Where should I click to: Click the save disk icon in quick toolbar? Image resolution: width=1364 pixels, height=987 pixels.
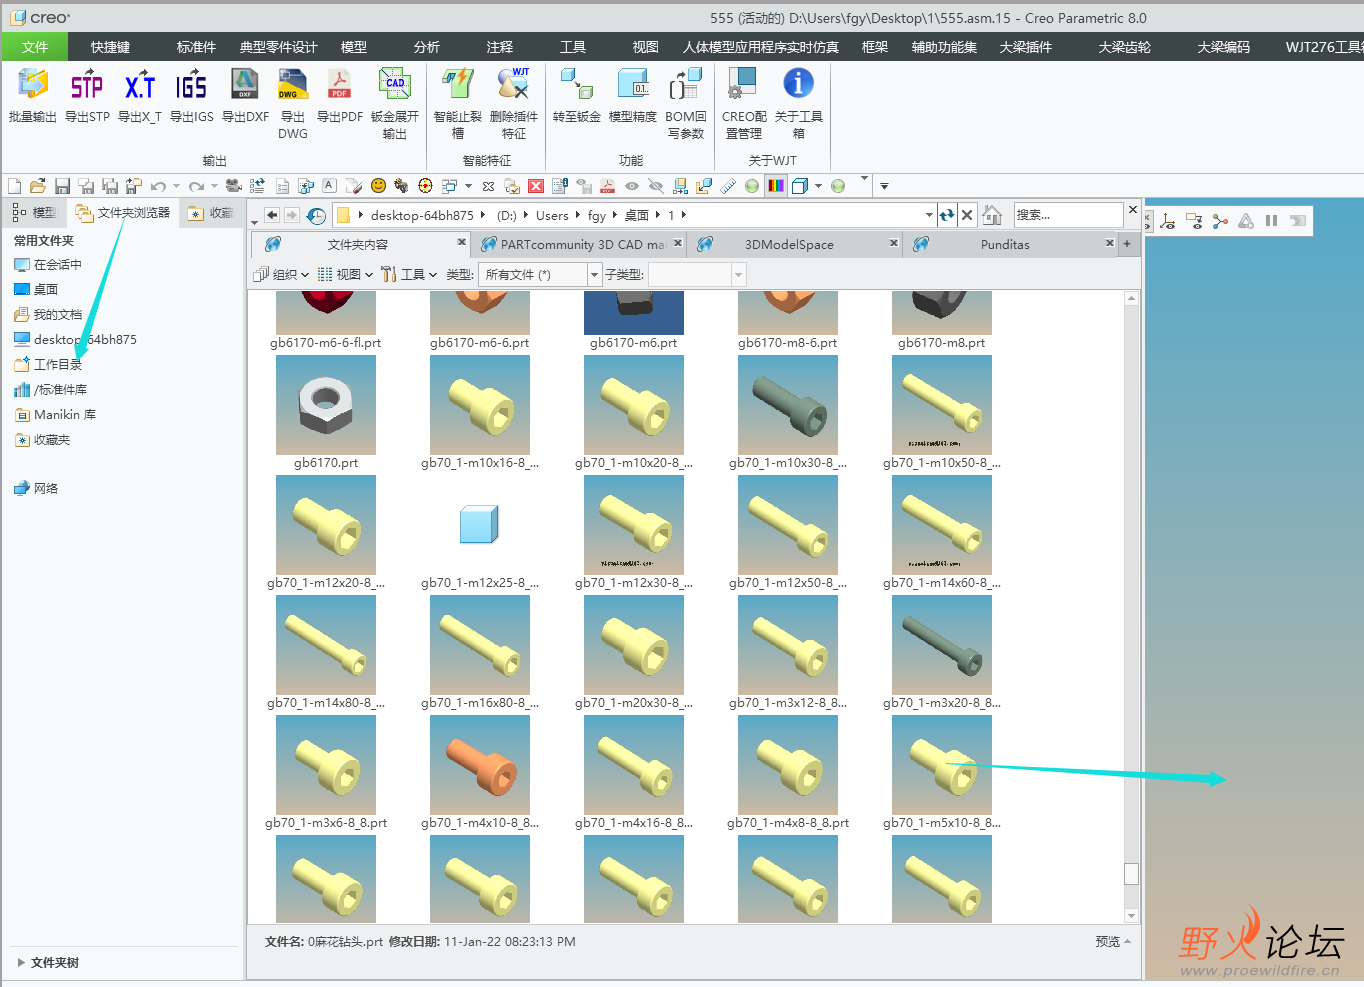62,186
